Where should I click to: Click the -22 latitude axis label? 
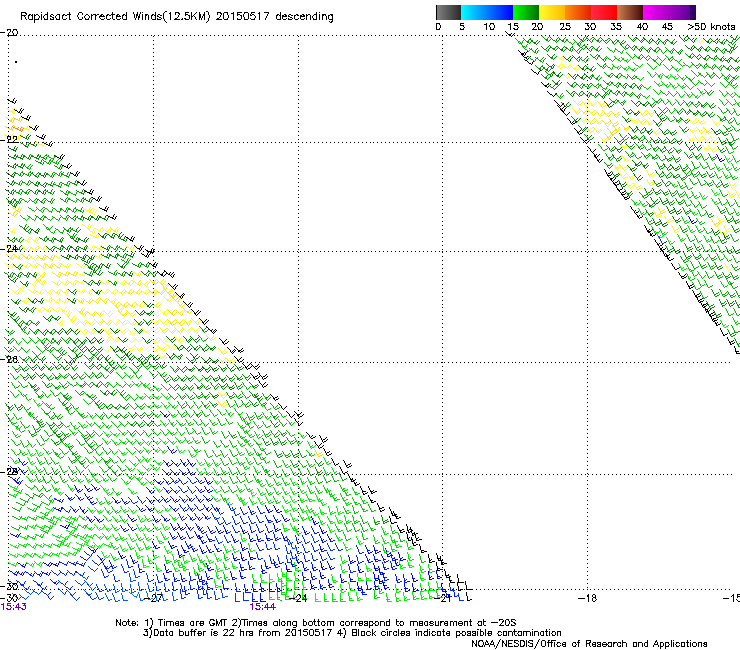pos(9,139)
